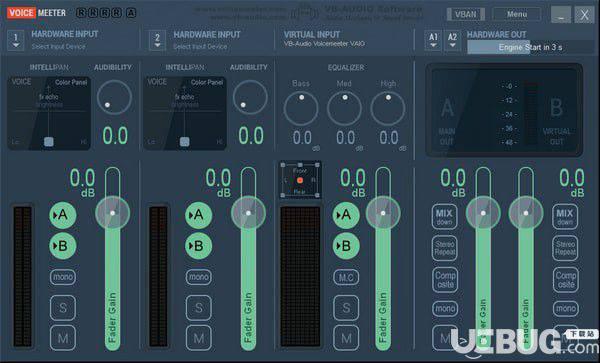600x363 pixels.
Task: Click the Med equalizer knob
Action: [x=344, y=108]
